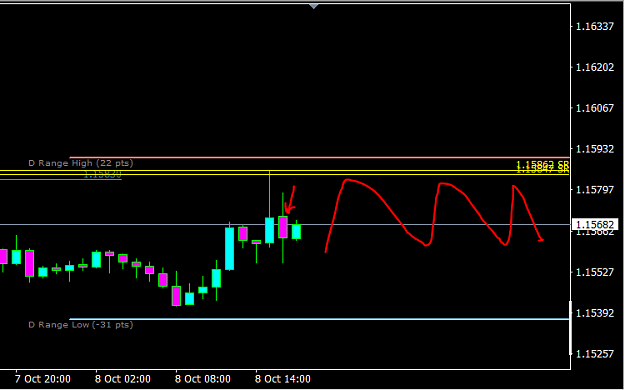The image size is (625, 390).
Task: Select the D Range Low (-31 pts) label
Action: coord(81,325)
